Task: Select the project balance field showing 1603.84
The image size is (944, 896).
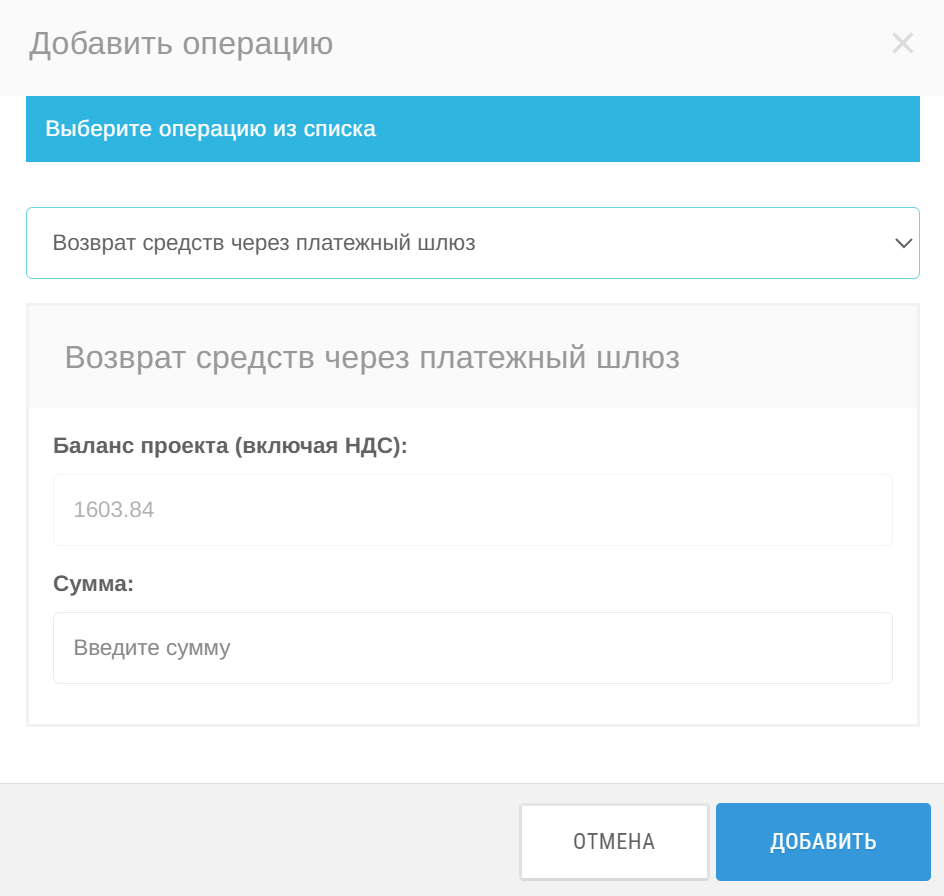Action: (473, 510)
